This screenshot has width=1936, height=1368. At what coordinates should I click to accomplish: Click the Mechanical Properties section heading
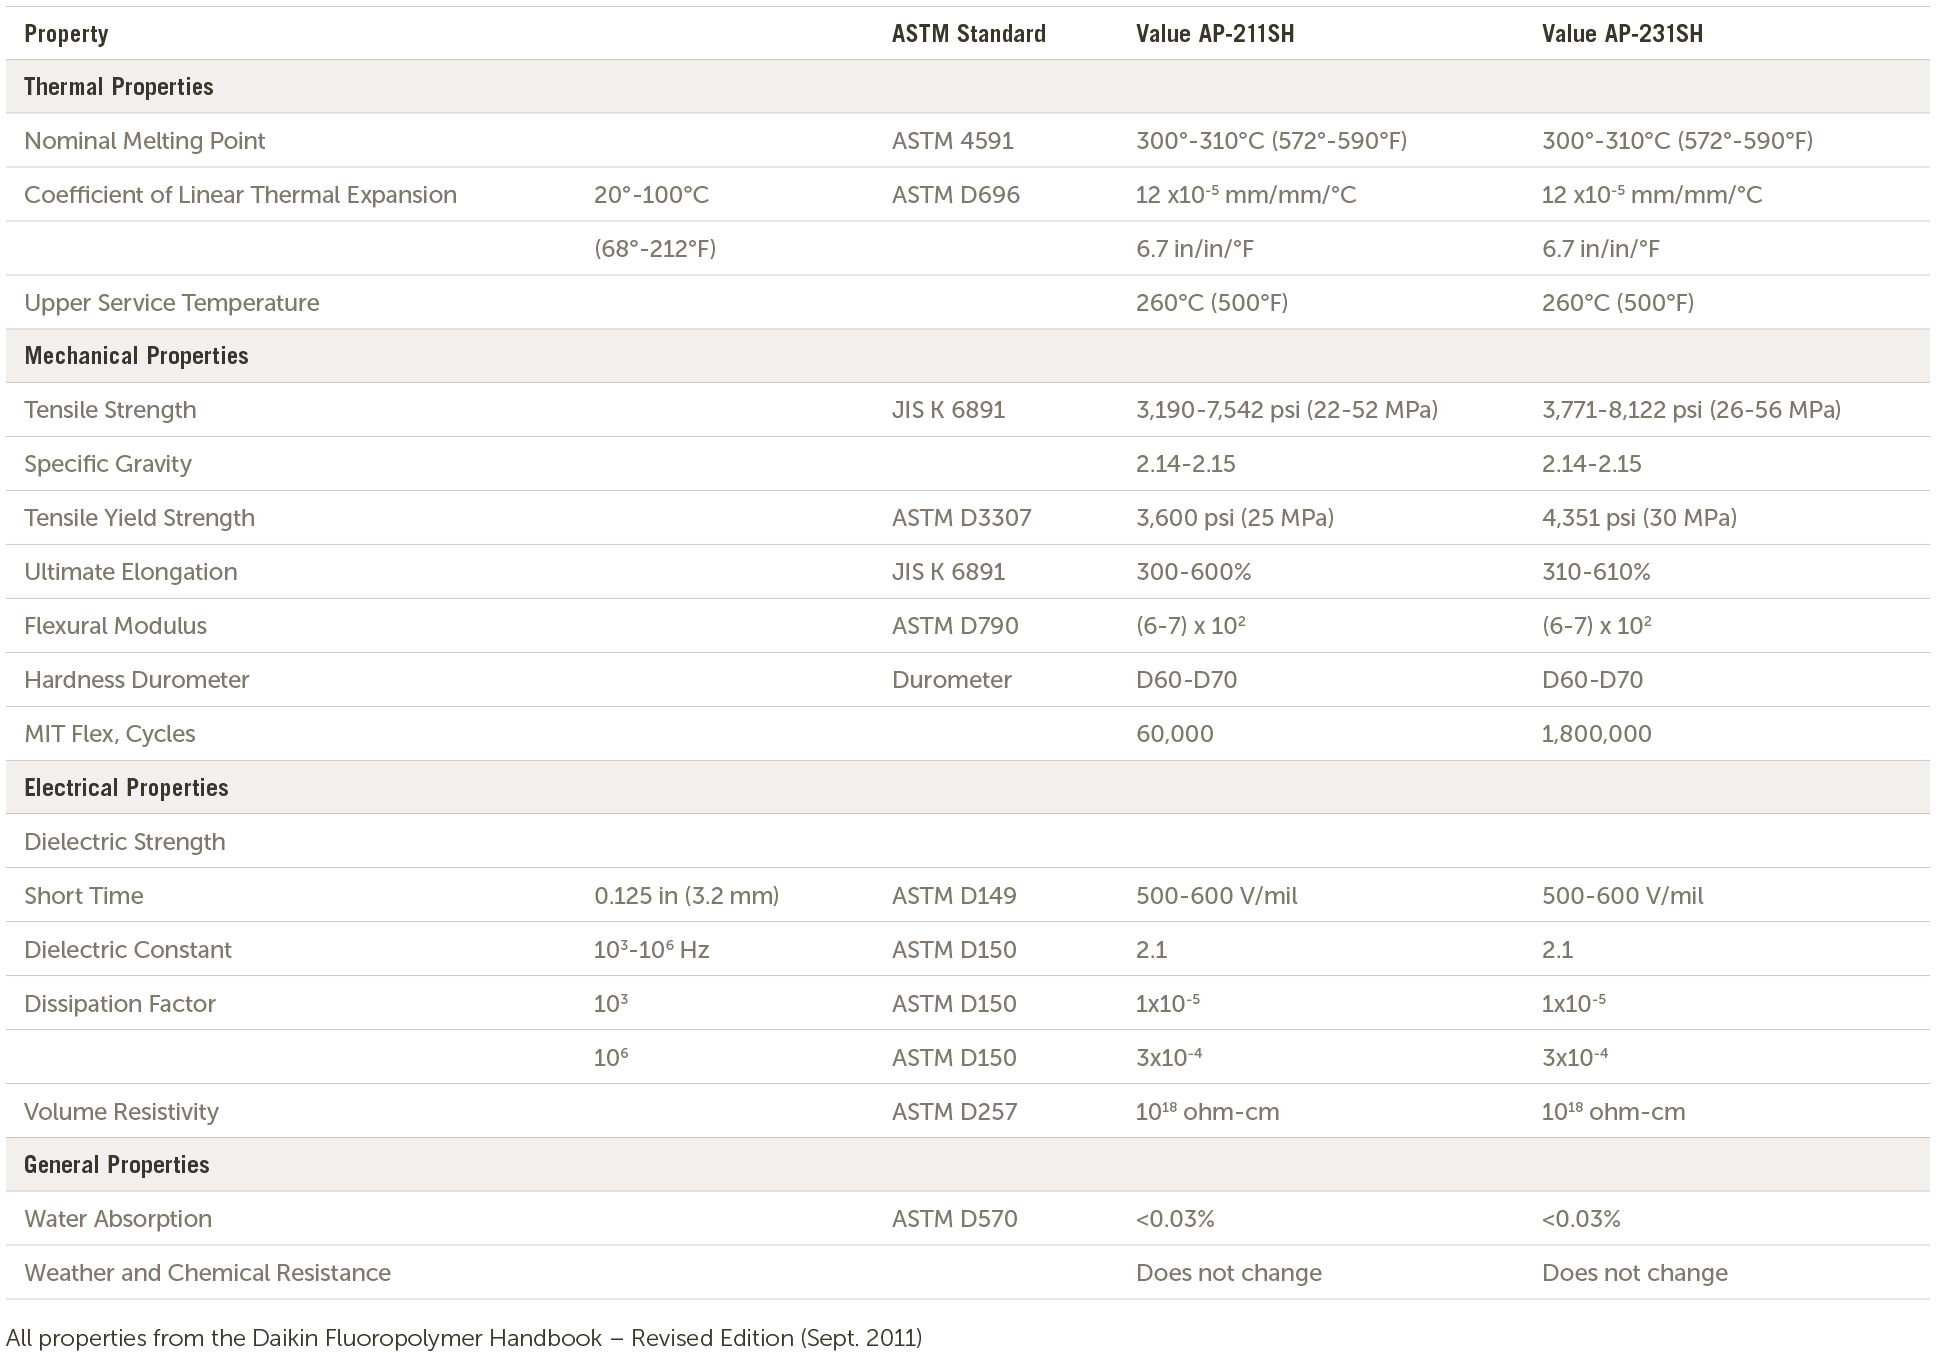coord(136,356)
